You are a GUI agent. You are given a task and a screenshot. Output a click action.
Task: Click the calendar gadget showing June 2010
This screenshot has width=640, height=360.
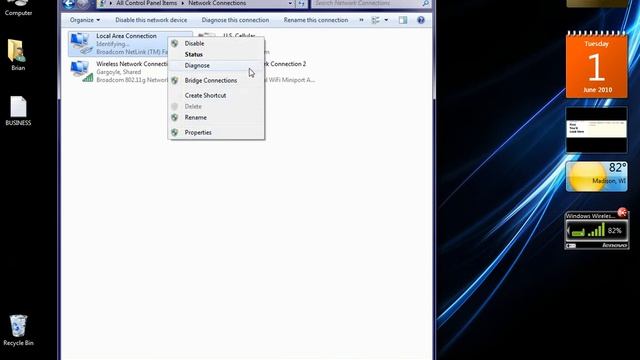[x=597, y=65]
